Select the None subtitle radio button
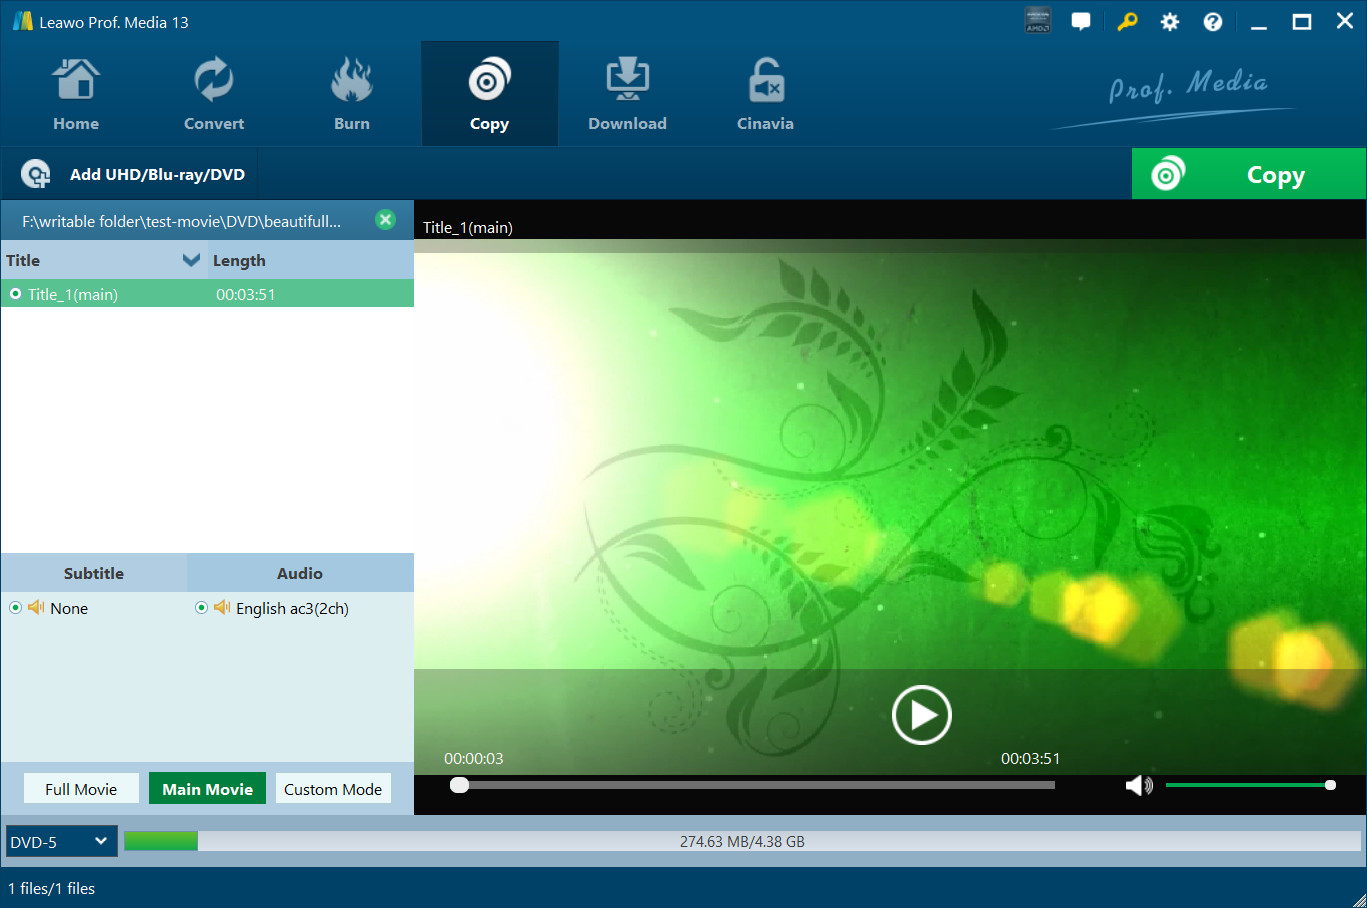 tap(16, 607)
